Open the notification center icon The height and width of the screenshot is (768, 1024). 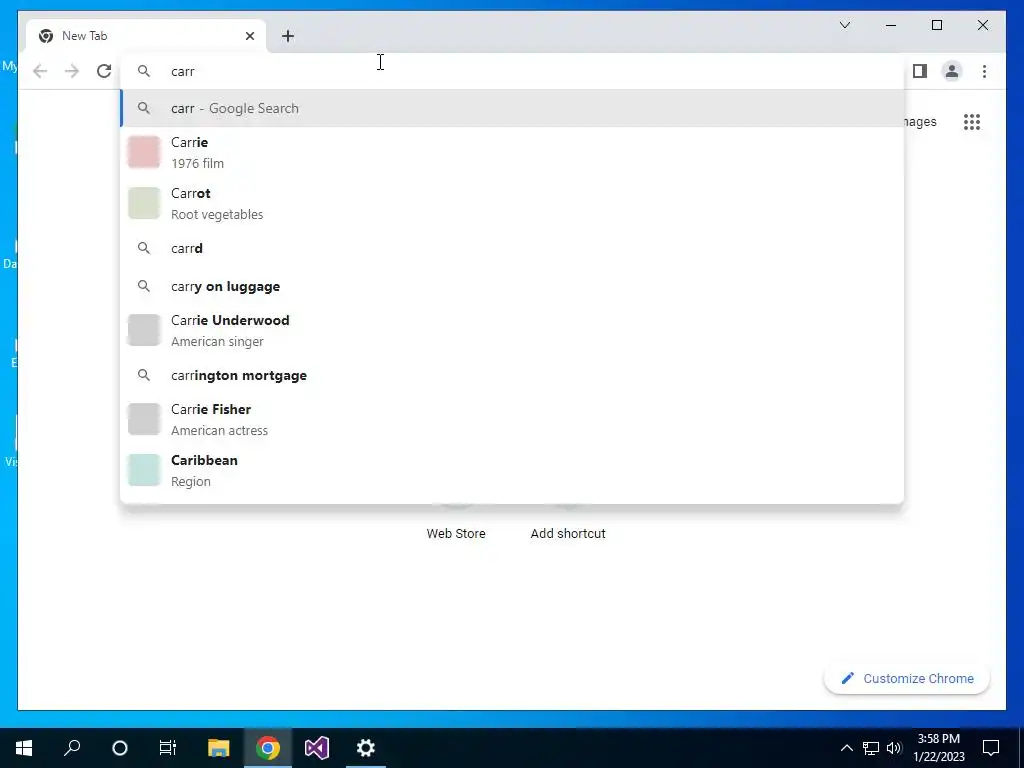pyautogui.click(x=991, y=748)
